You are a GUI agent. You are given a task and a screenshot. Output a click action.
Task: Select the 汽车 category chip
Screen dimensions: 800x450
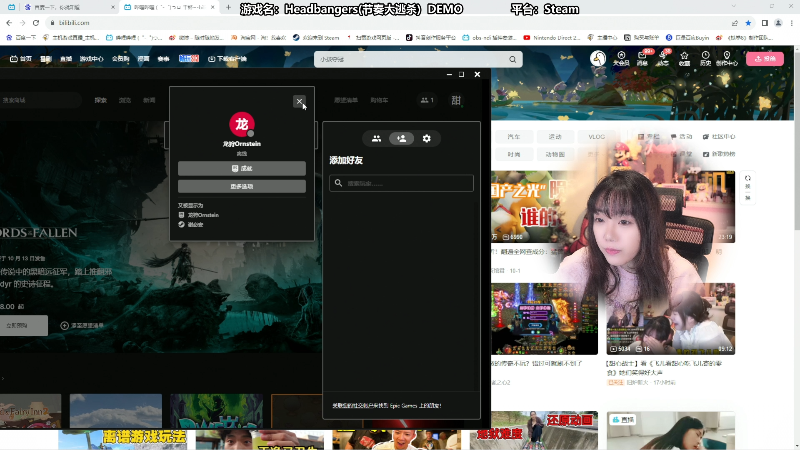coord(514,137)
